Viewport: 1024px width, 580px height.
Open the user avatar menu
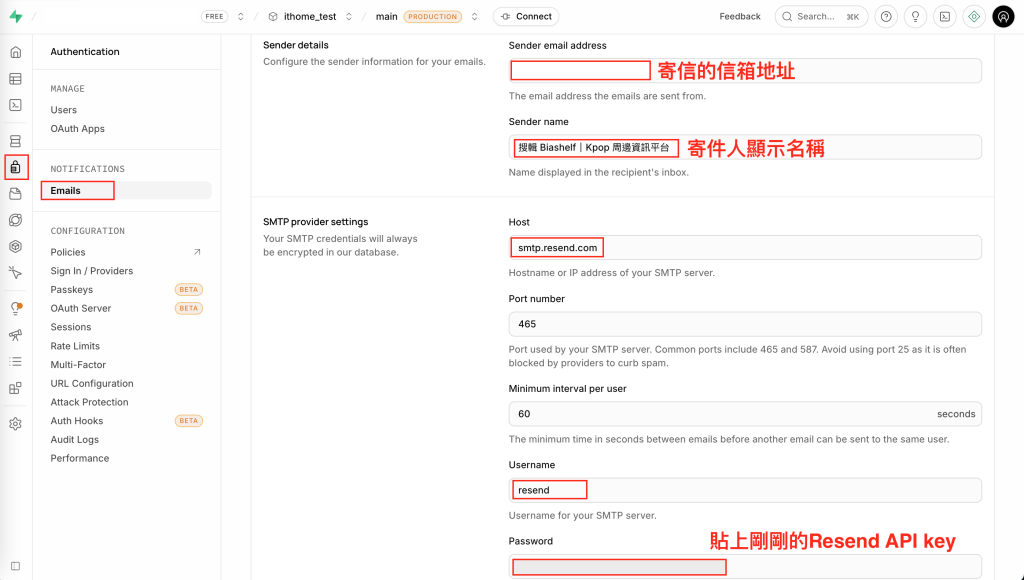tap(1003, 16)
